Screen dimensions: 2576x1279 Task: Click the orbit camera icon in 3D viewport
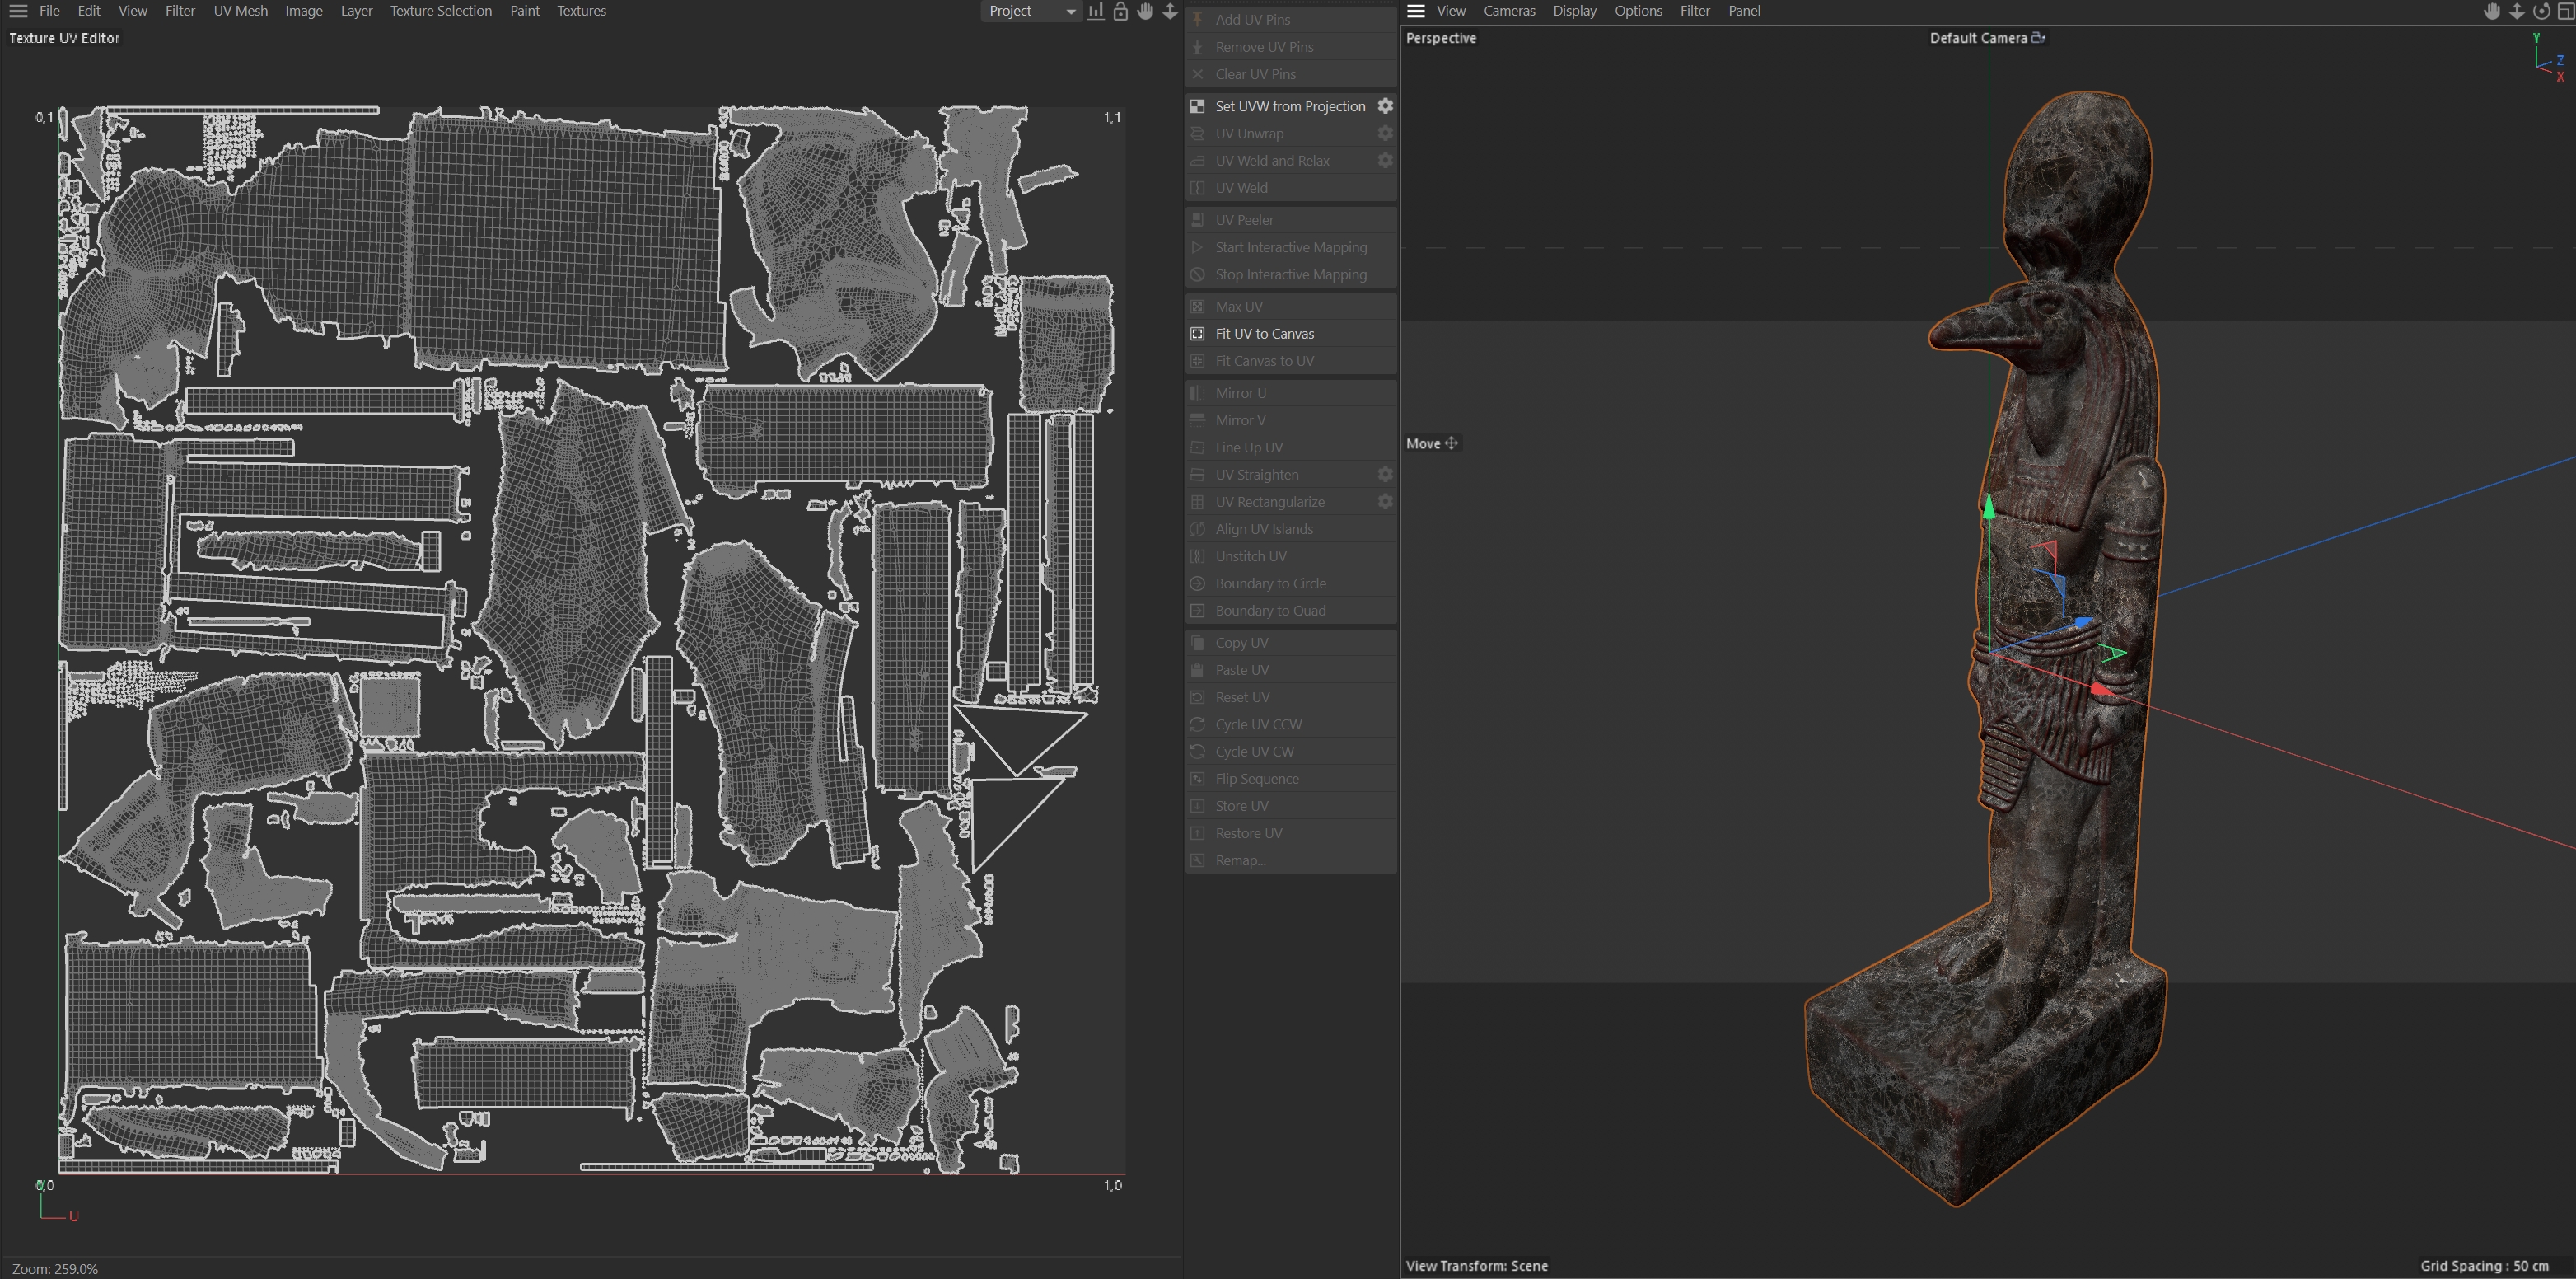tap(2541, 11)
